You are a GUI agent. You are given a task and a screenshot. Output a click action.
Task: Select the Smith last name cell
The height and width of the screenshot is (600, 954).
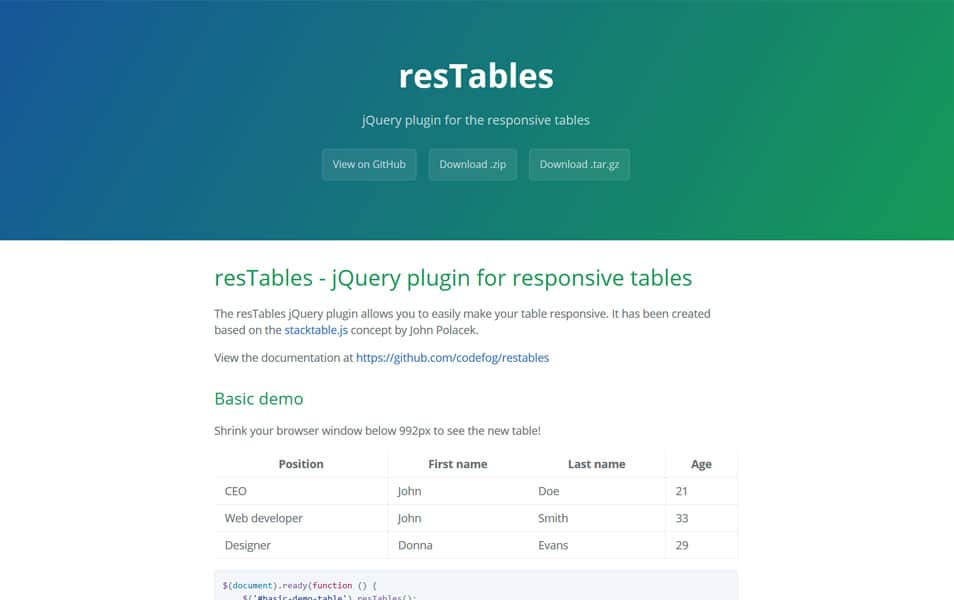click(553, 518)
